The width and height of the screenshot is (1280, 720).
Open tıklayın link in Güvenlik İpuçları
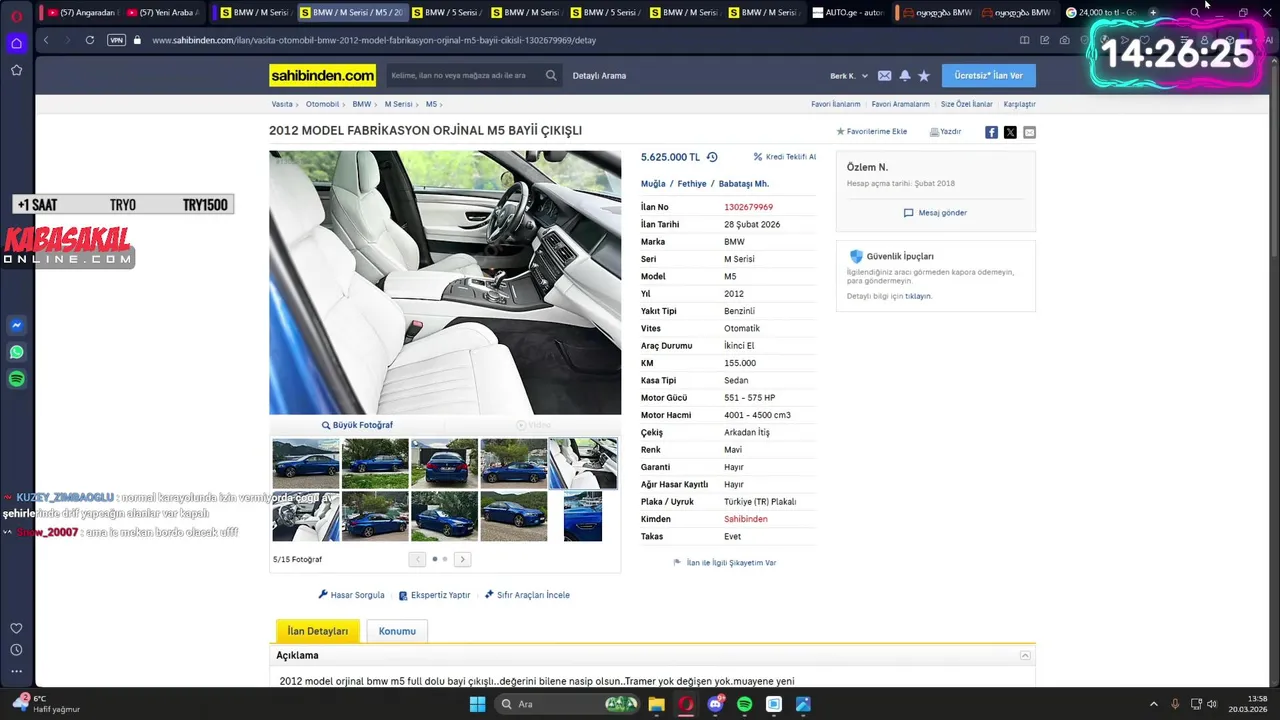point(918,296)
